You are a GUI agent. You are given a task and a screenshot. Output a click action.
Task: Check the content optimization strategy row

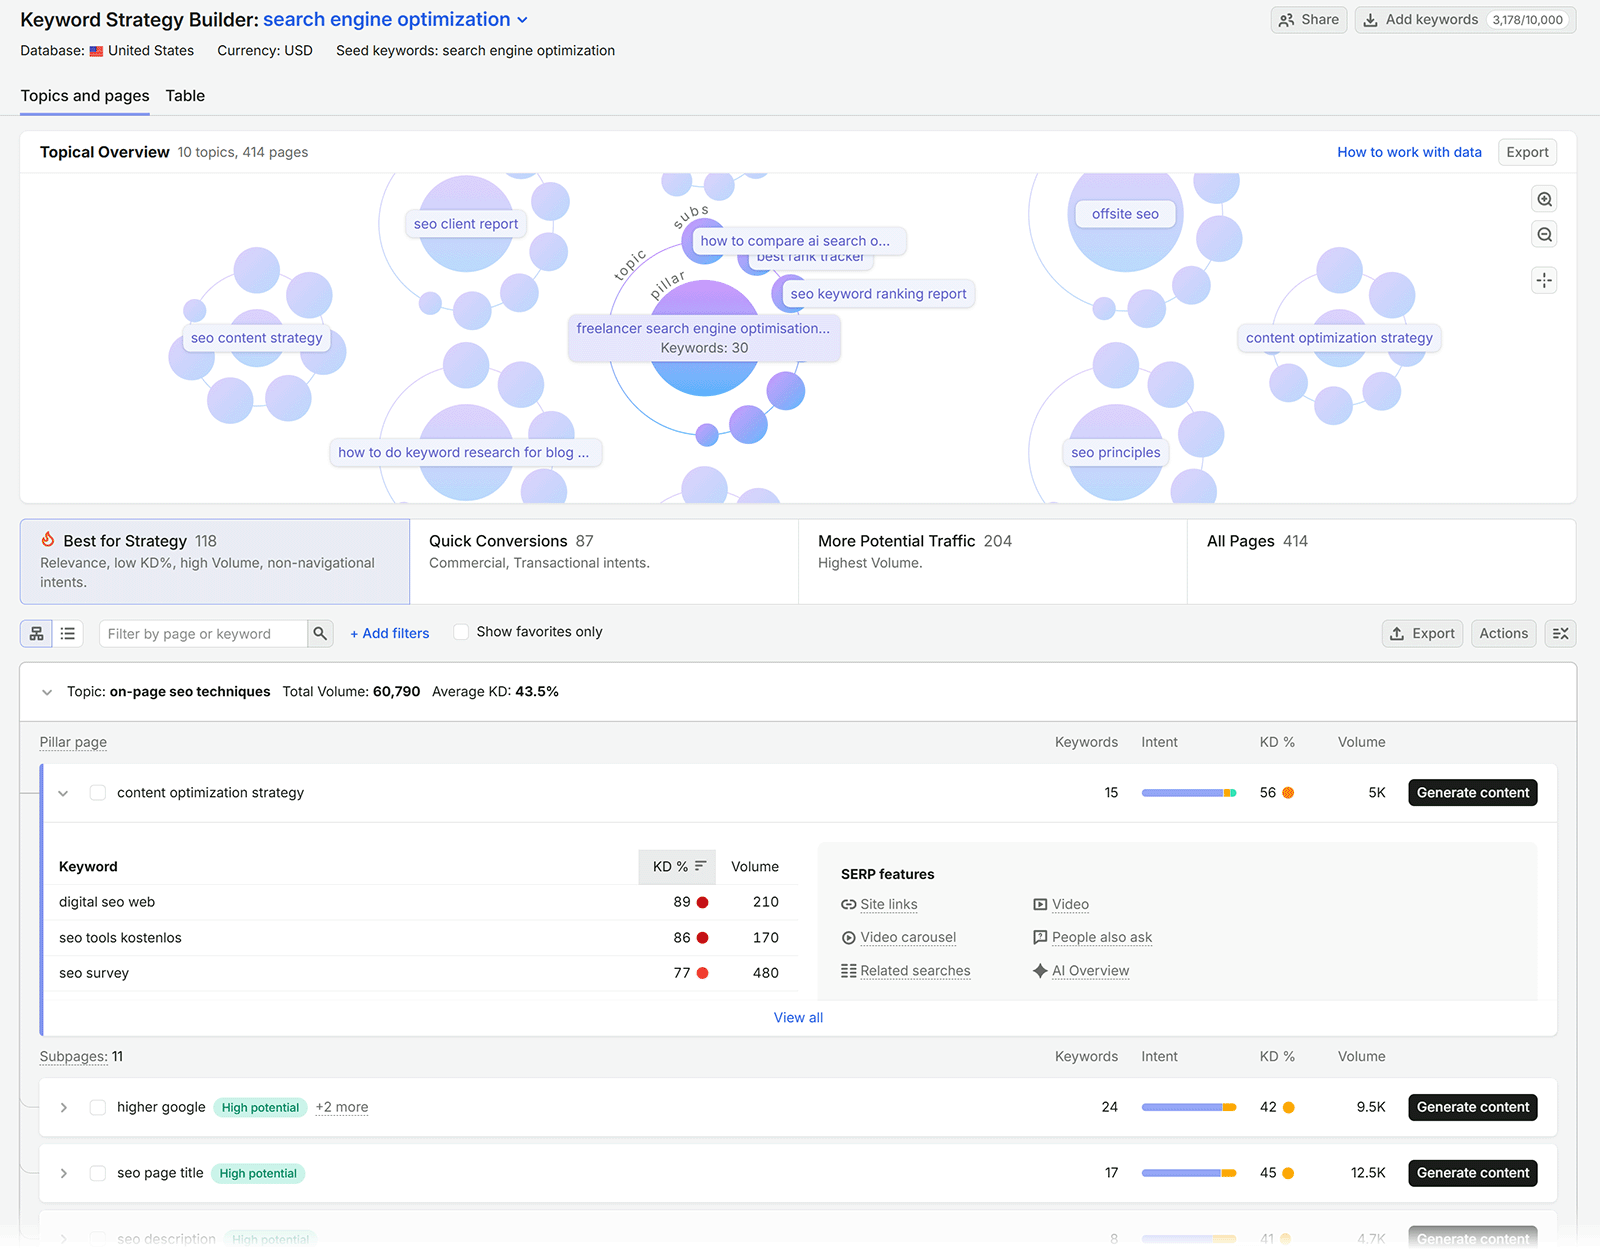point(98,793)
